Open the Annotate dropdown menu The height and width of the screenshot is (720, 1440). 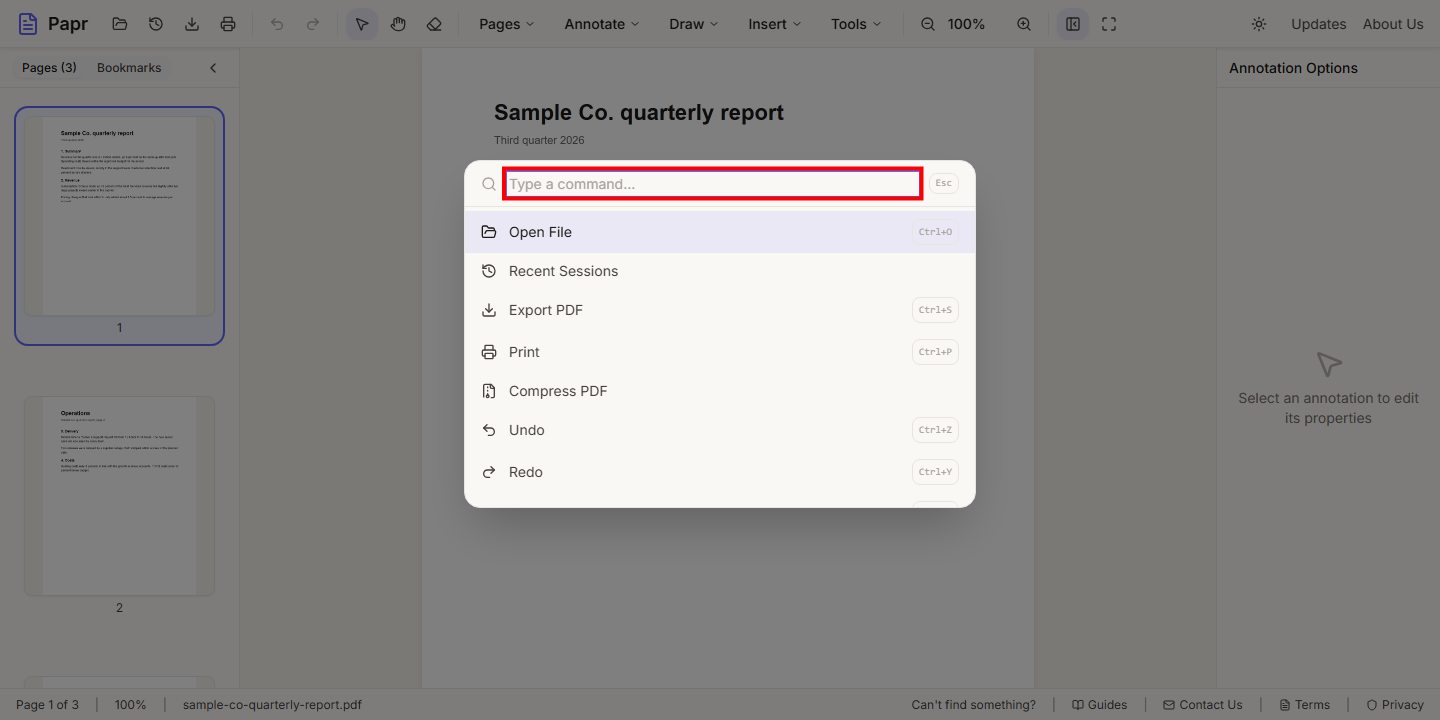pos(602,24)
